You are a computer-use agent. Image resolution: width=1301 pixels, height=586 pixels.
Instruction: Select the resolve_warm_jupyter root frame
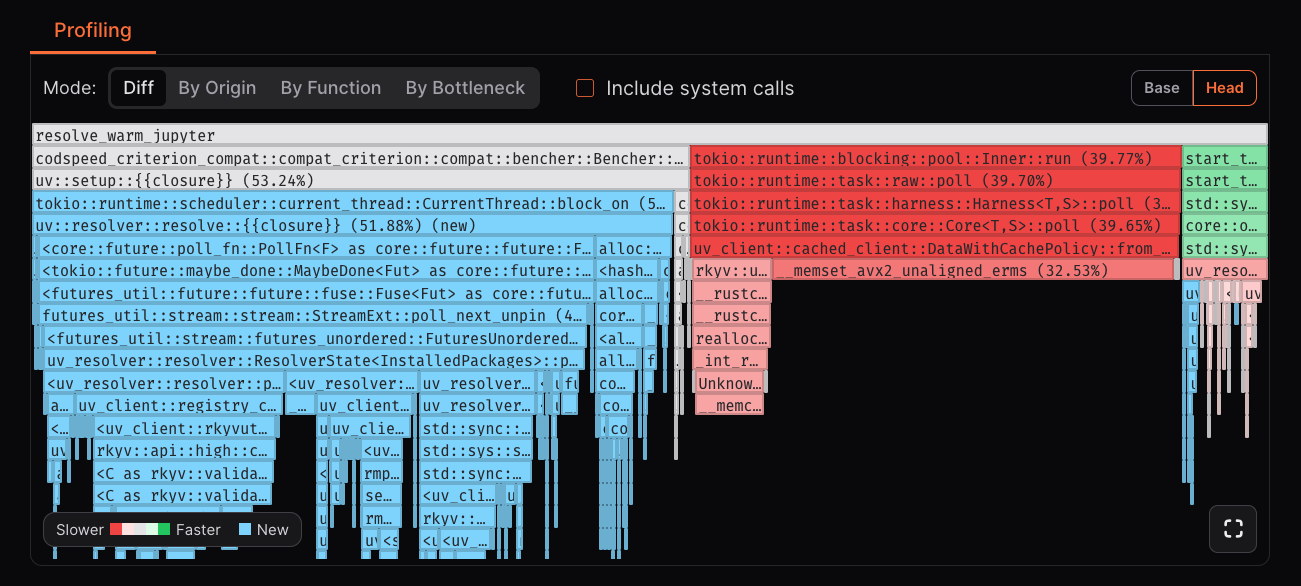650,135
